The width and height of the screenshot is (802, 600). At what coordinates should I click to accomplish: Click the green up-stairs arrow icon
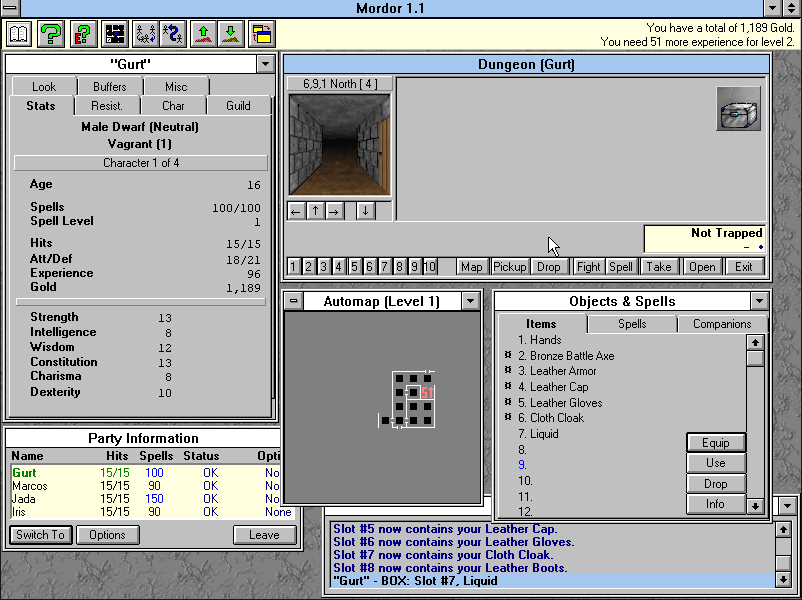click(201, 33)
